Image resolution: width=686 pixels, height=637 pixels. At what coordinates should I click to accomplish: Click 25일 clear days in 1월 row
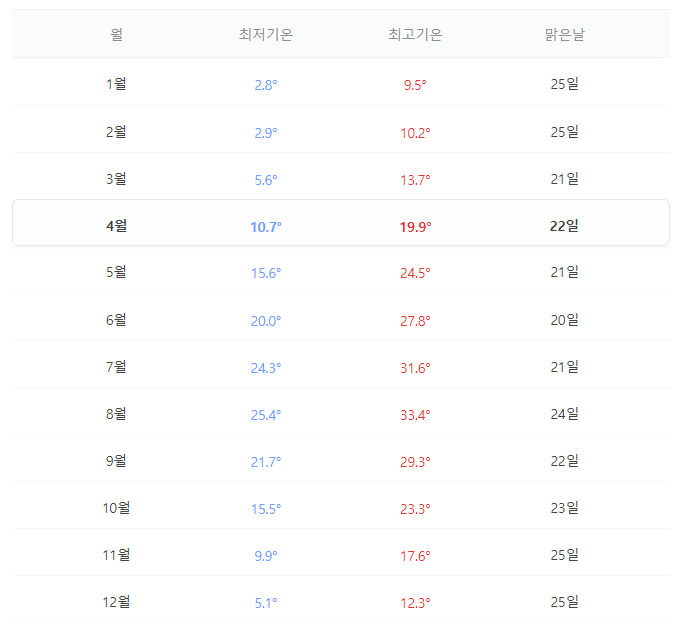pos(564,84)
